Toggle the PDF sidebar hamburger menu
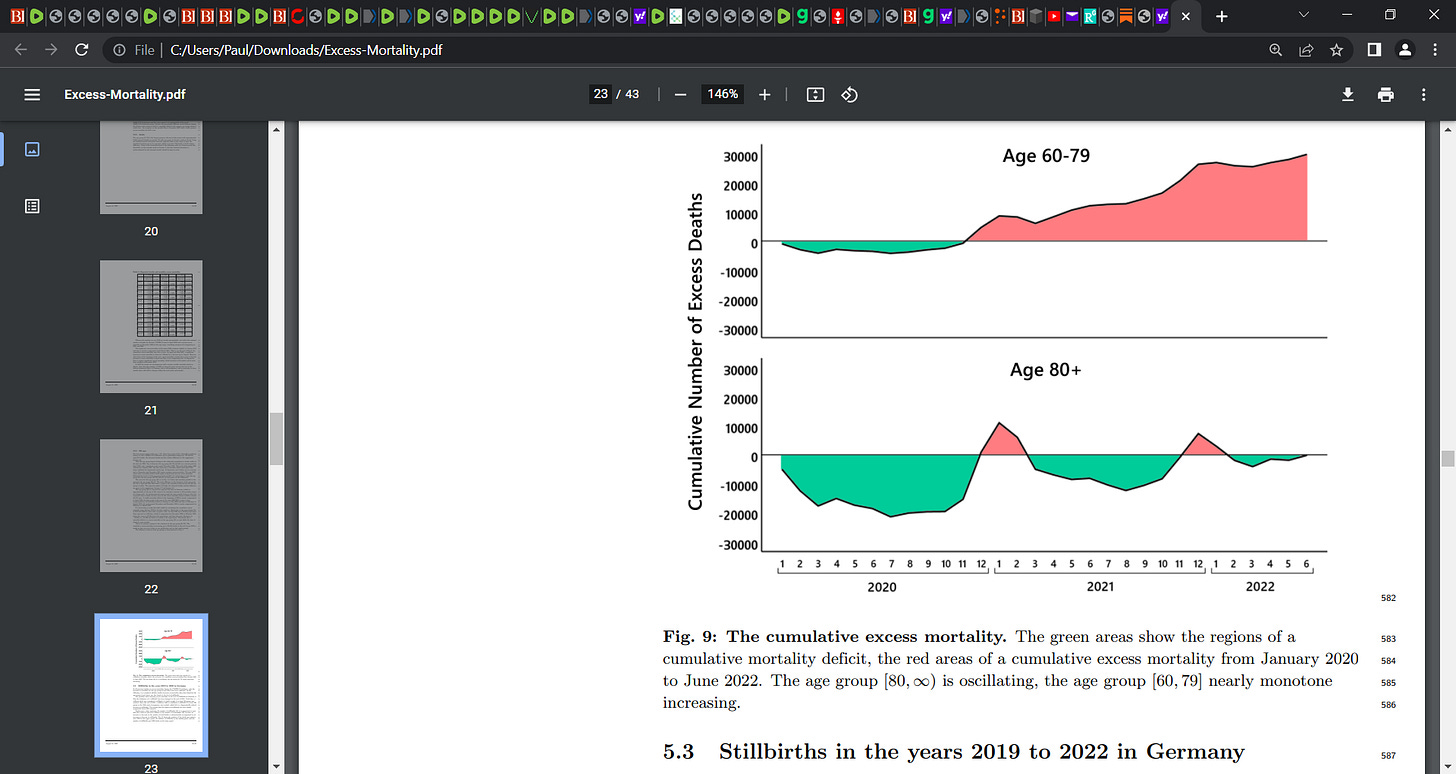The image size is (1456, 774). [x=32, y=94]
